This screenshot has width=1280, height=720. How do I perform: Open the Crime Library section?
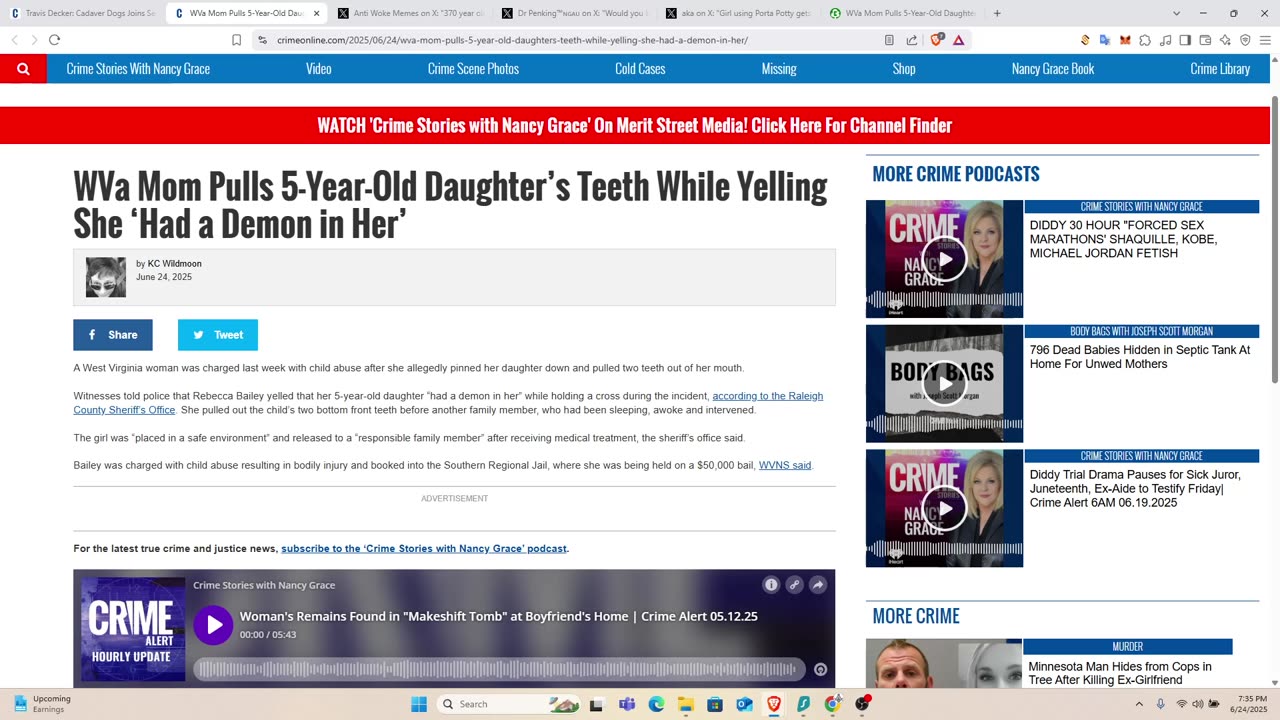[x=1220, y=69]
